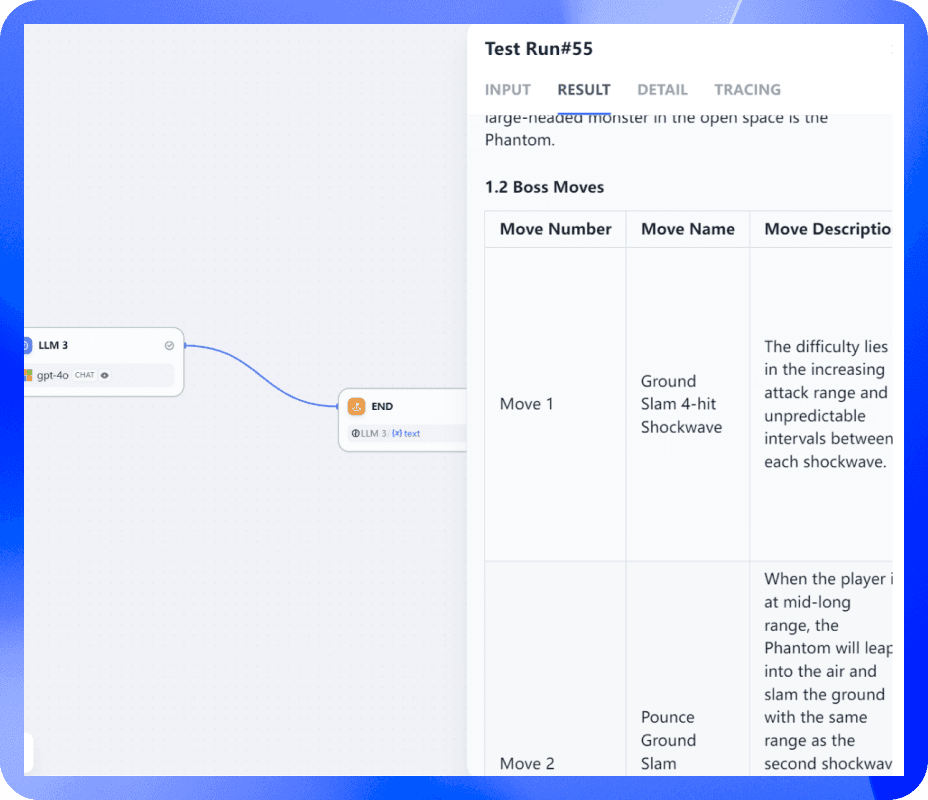Open the DETAIL tab
This screenshot has height=800, width=928.
pyautogui.click(x=662, y=90)
